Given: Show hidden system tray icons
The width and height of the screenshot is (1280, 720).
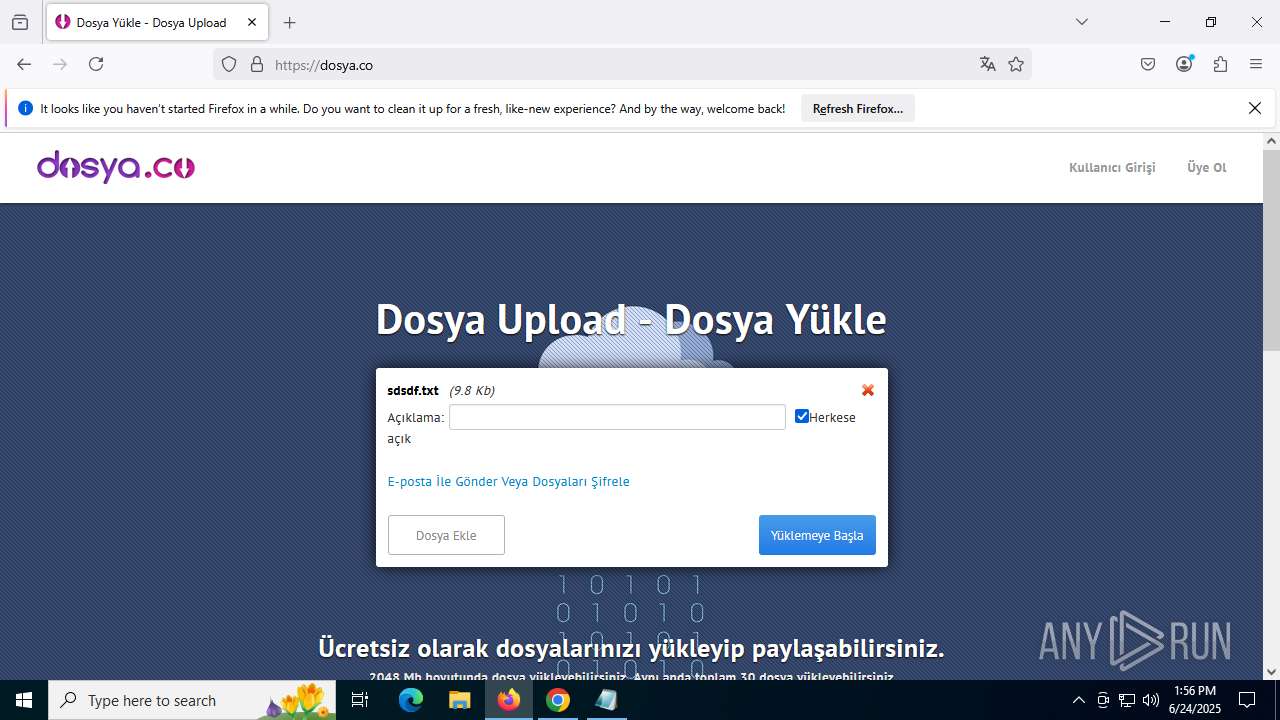Looking at the screenshot, I should 1078,700.
